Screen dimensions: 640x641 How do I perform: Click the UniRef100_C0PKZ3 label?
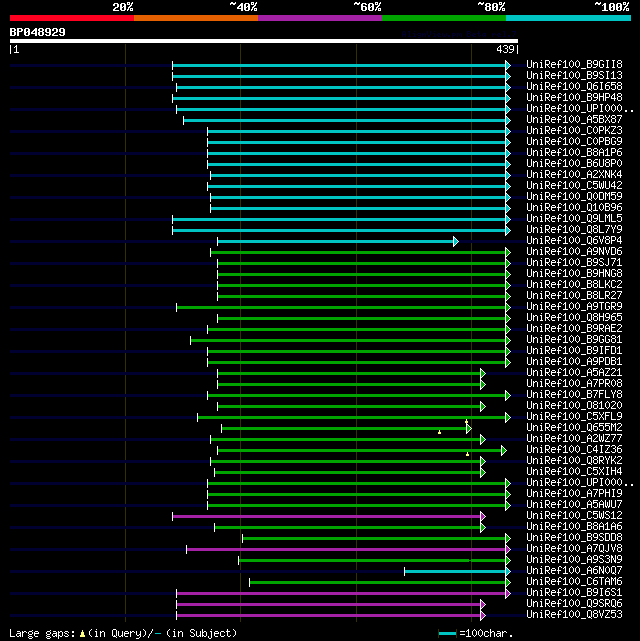(574, 131)
